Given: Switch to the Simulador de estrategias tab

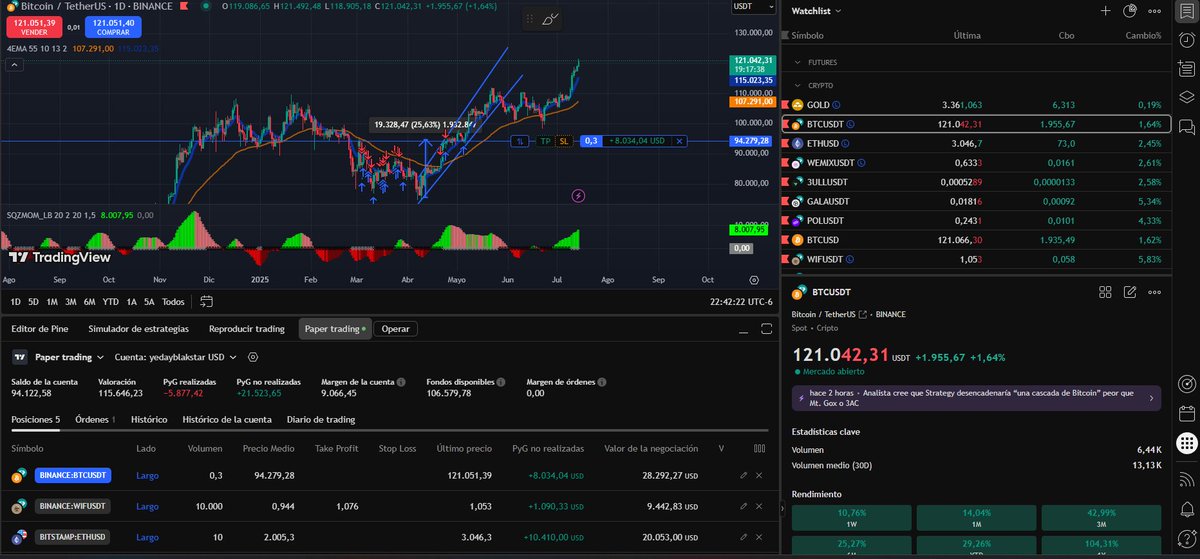Looking at the screenshot, I should coord(138,328).
